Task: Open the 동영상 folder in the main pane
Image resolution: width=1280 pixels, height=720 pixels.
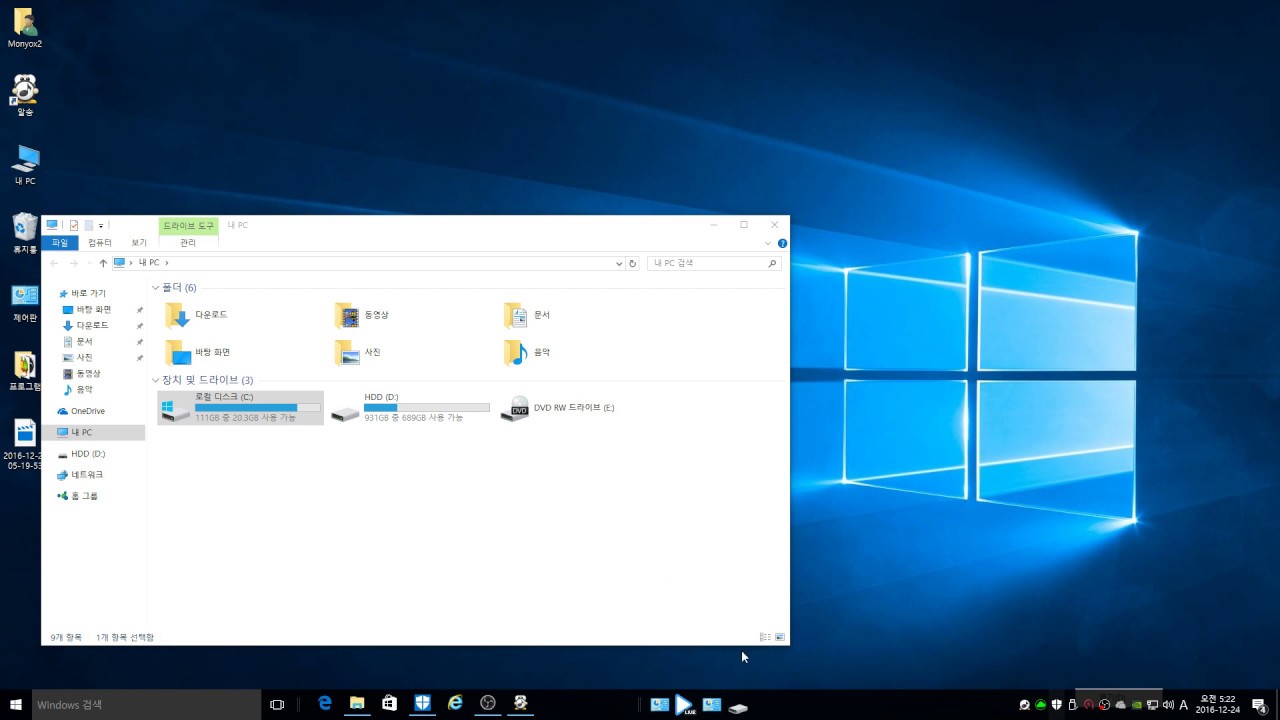Action: 362,315
